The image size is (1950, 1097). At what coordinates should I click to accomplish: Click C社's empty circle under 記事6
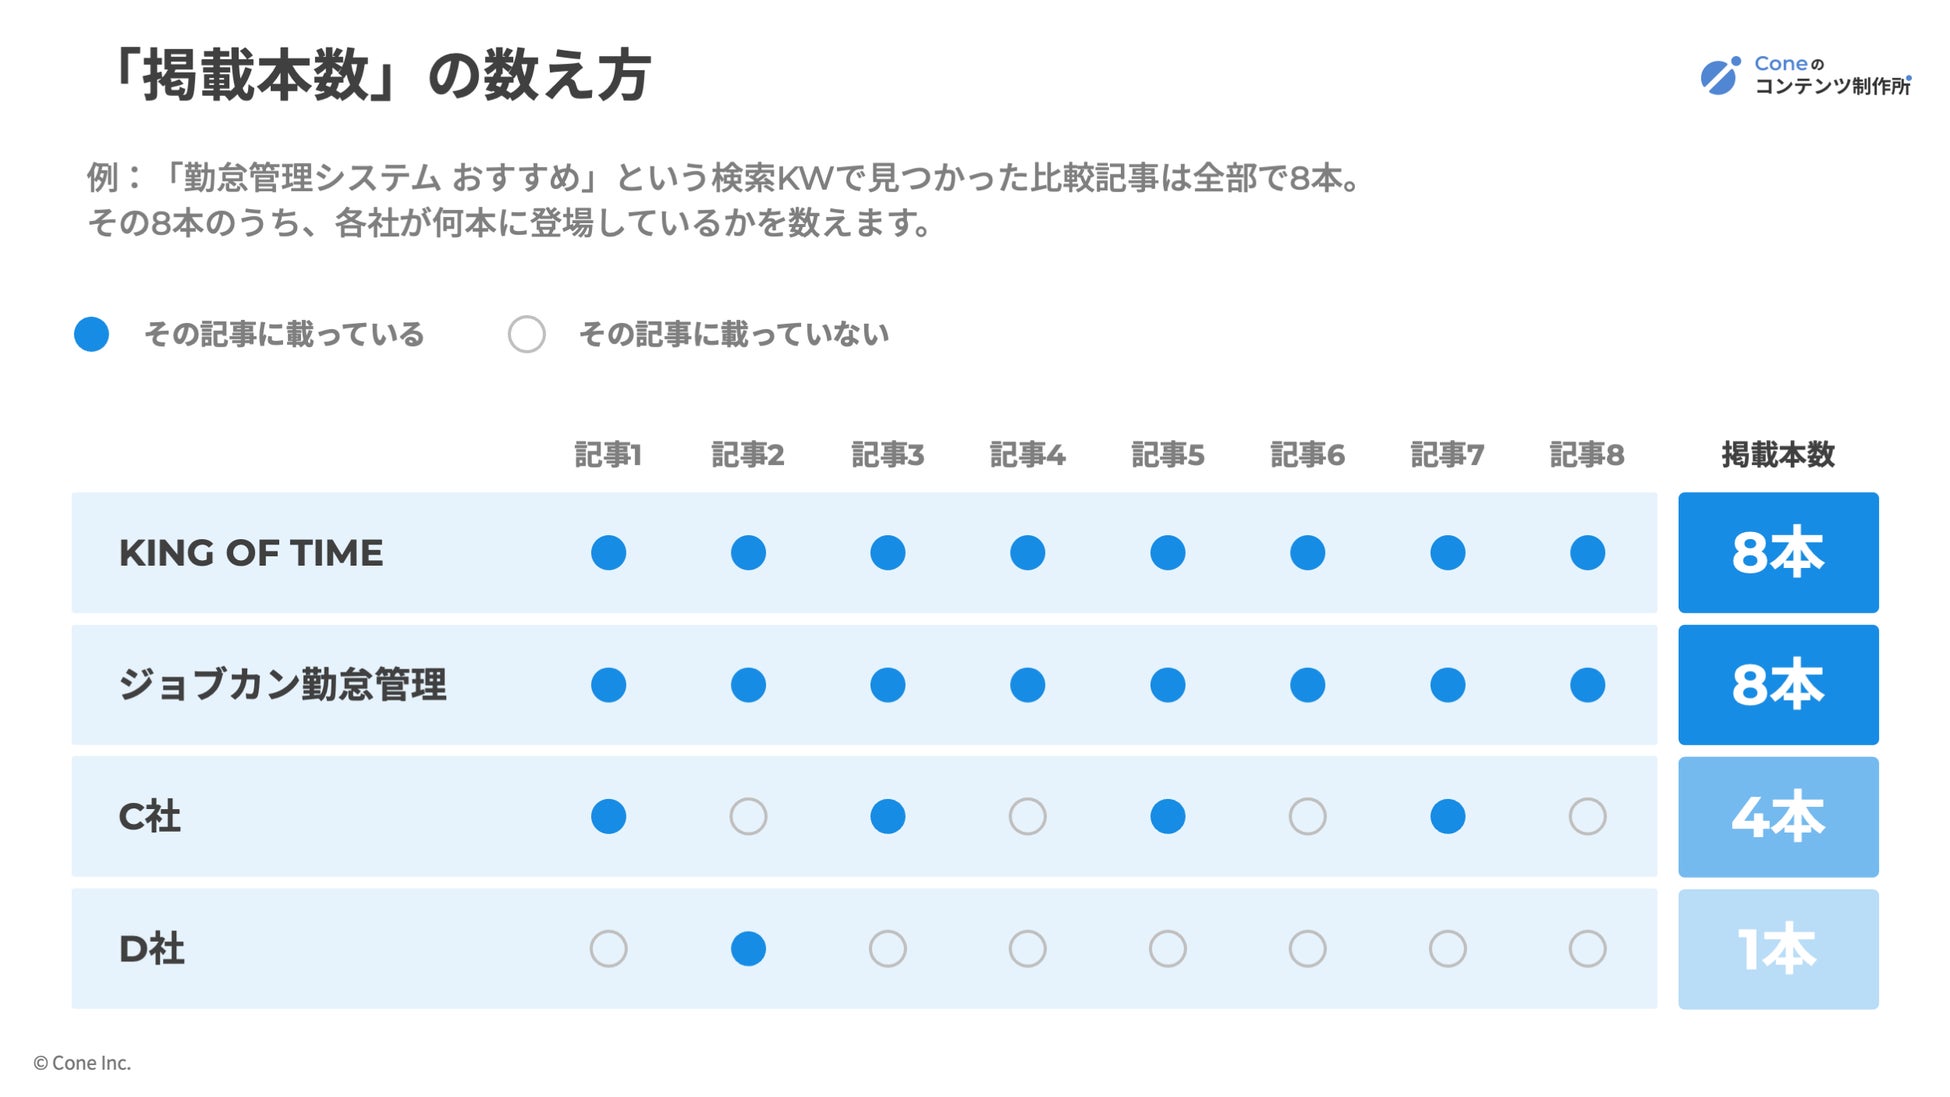point(1307,817)
